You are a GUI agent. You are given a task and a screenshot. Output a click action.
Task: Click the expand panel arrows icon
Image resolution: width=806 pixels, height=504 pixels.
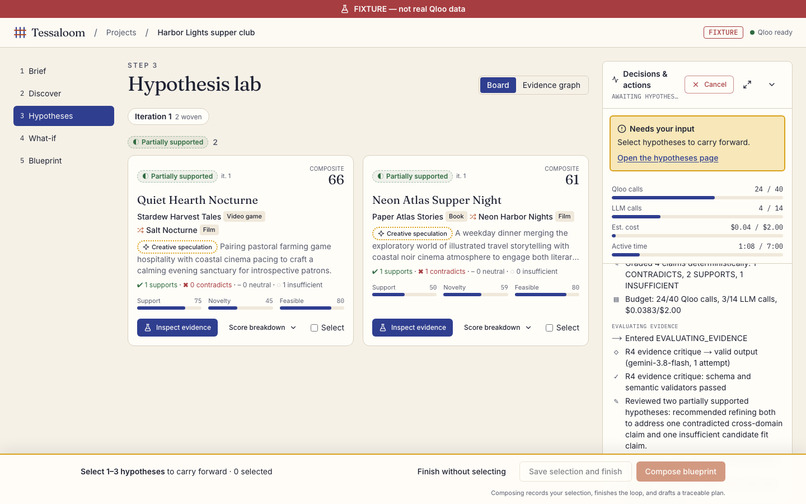coord(747,84)
